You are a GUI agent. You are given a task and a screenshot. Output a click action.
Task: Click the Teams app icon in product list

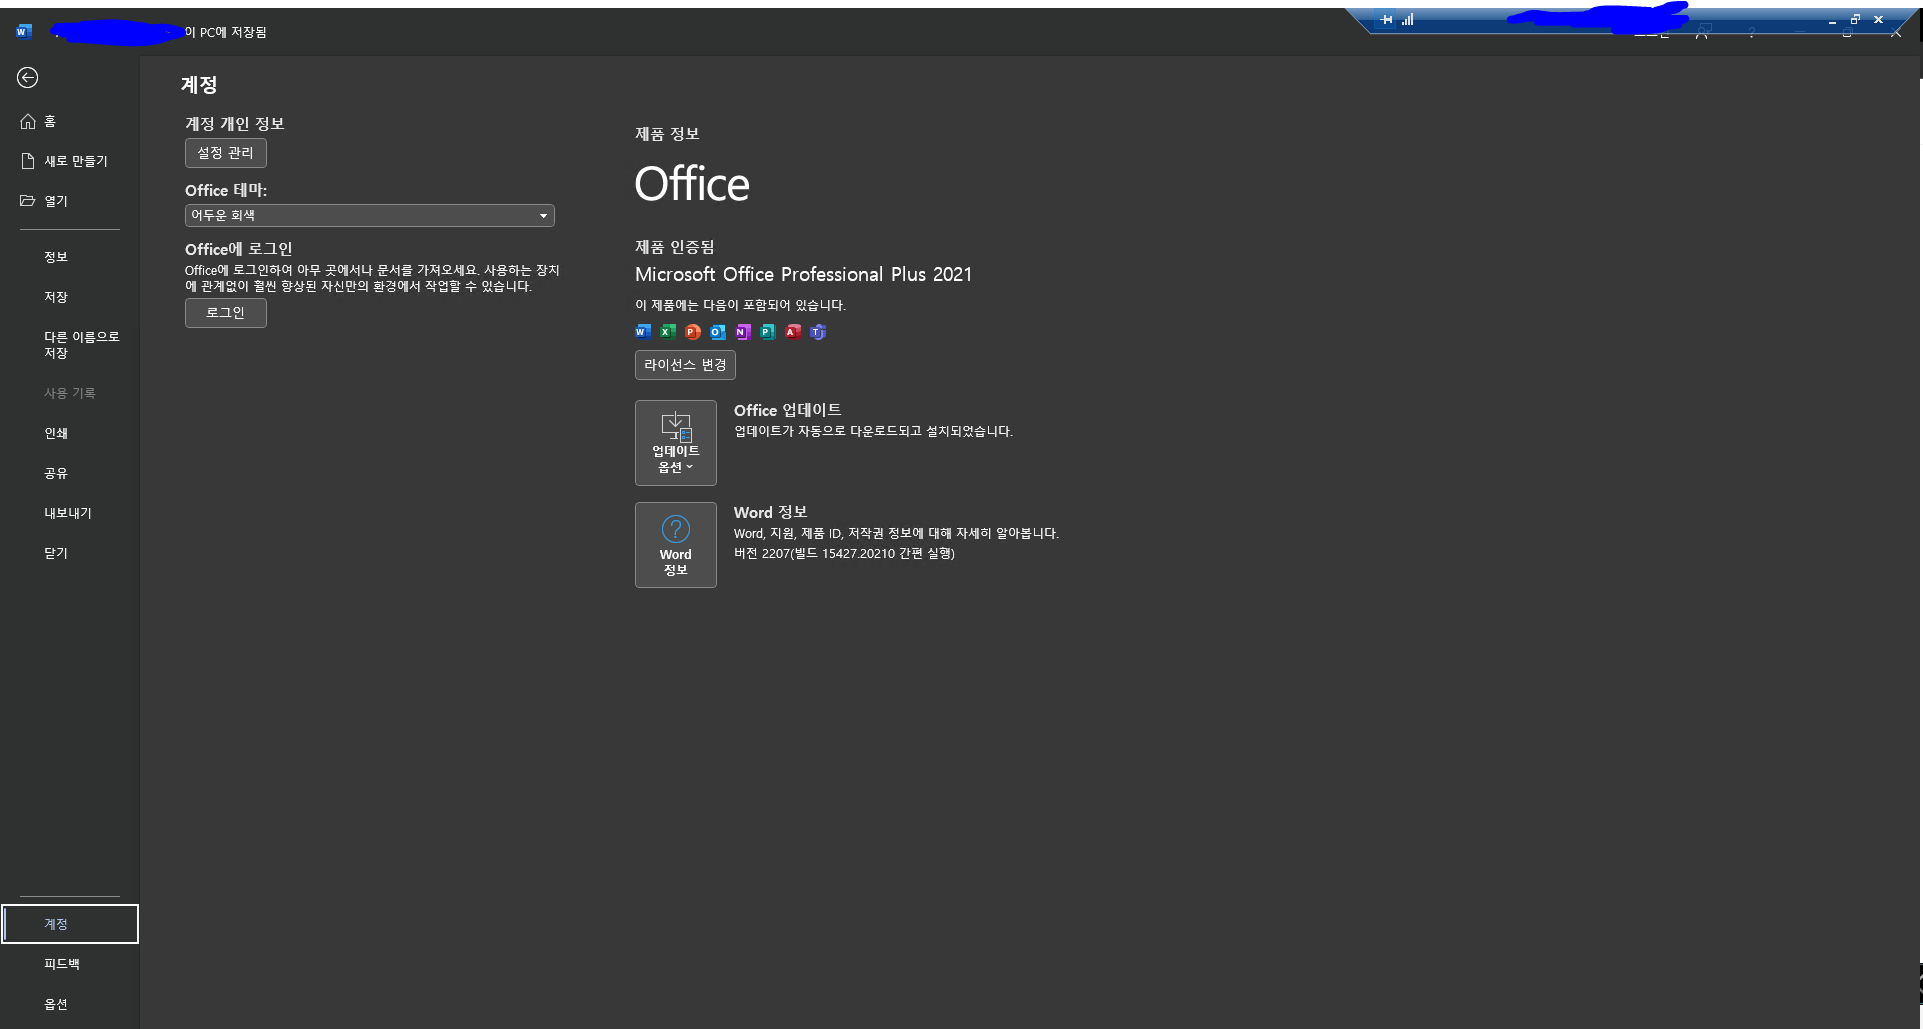pos(818,332)
